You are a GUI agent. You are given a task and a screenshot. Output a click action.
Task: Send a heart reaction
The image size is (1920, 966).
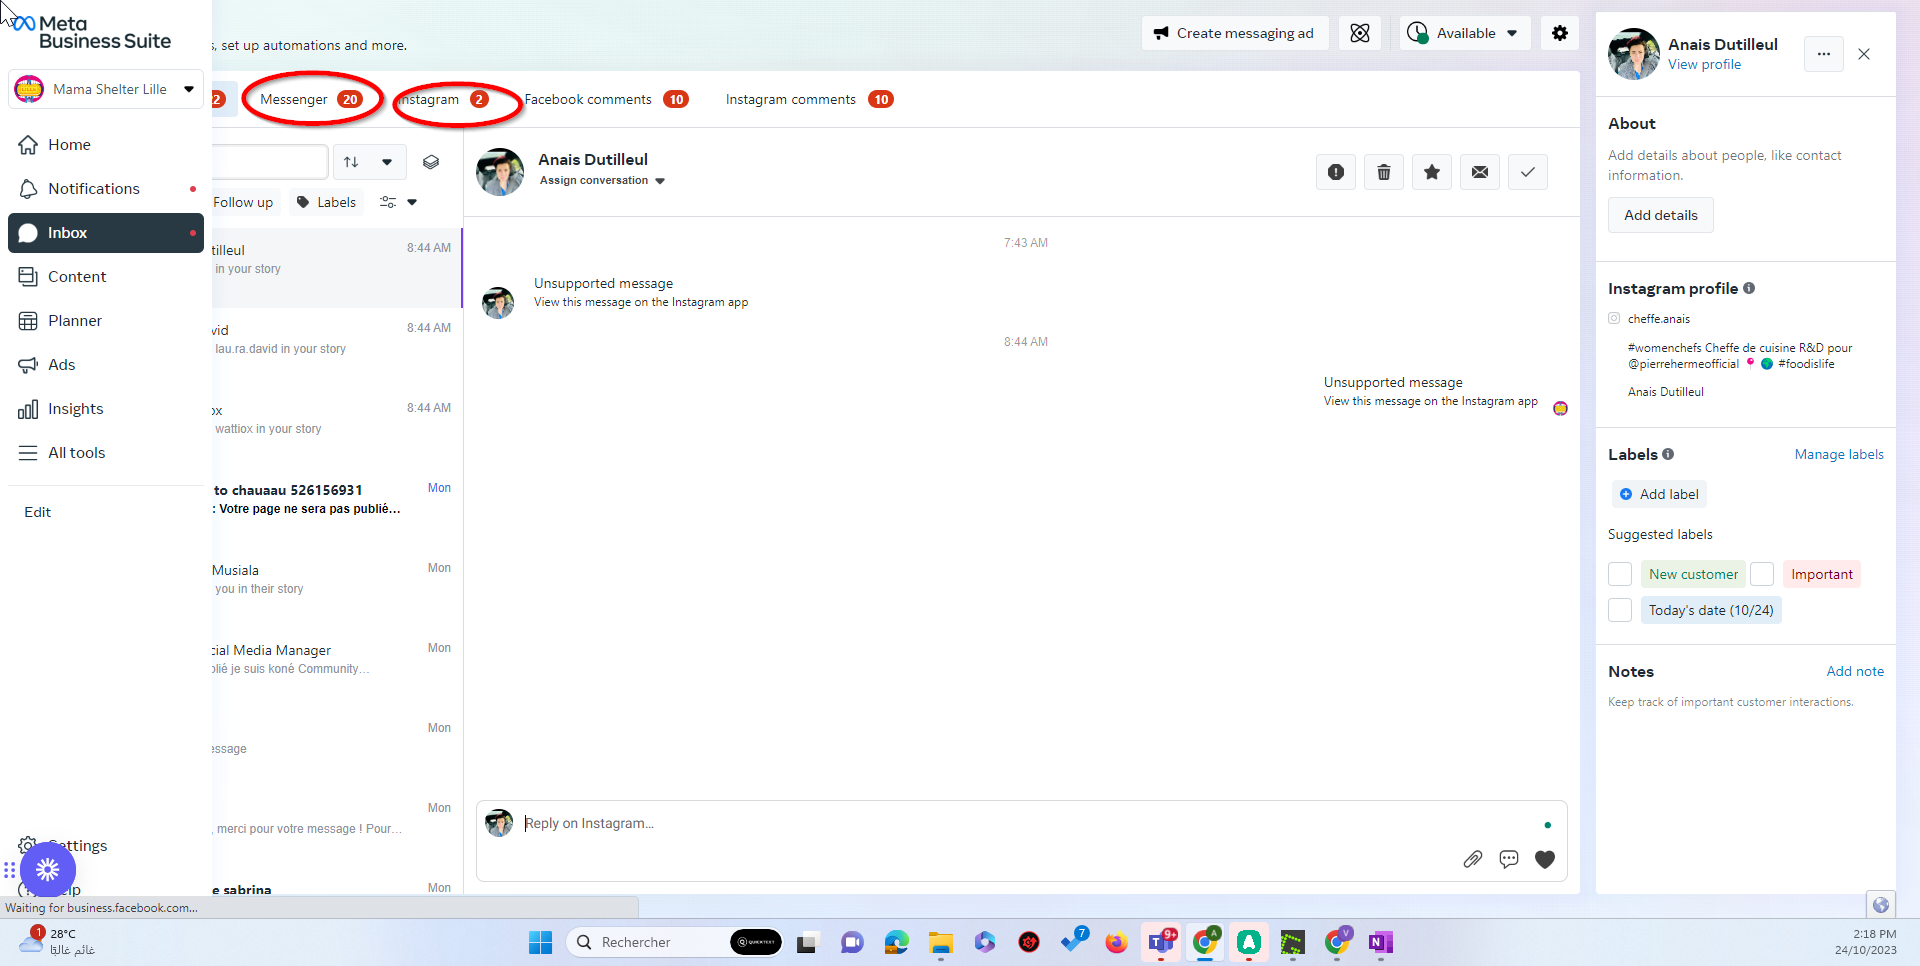(x=1544, y=859)
